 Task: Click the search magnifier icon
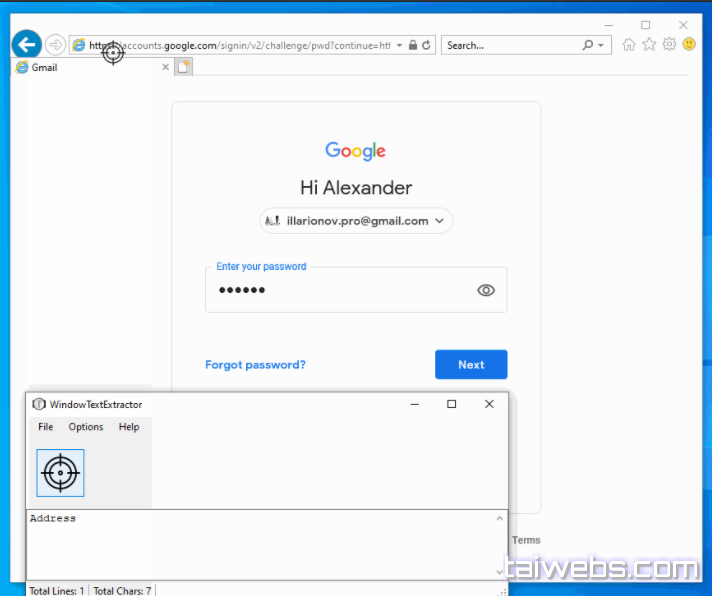tap(587, 45)
